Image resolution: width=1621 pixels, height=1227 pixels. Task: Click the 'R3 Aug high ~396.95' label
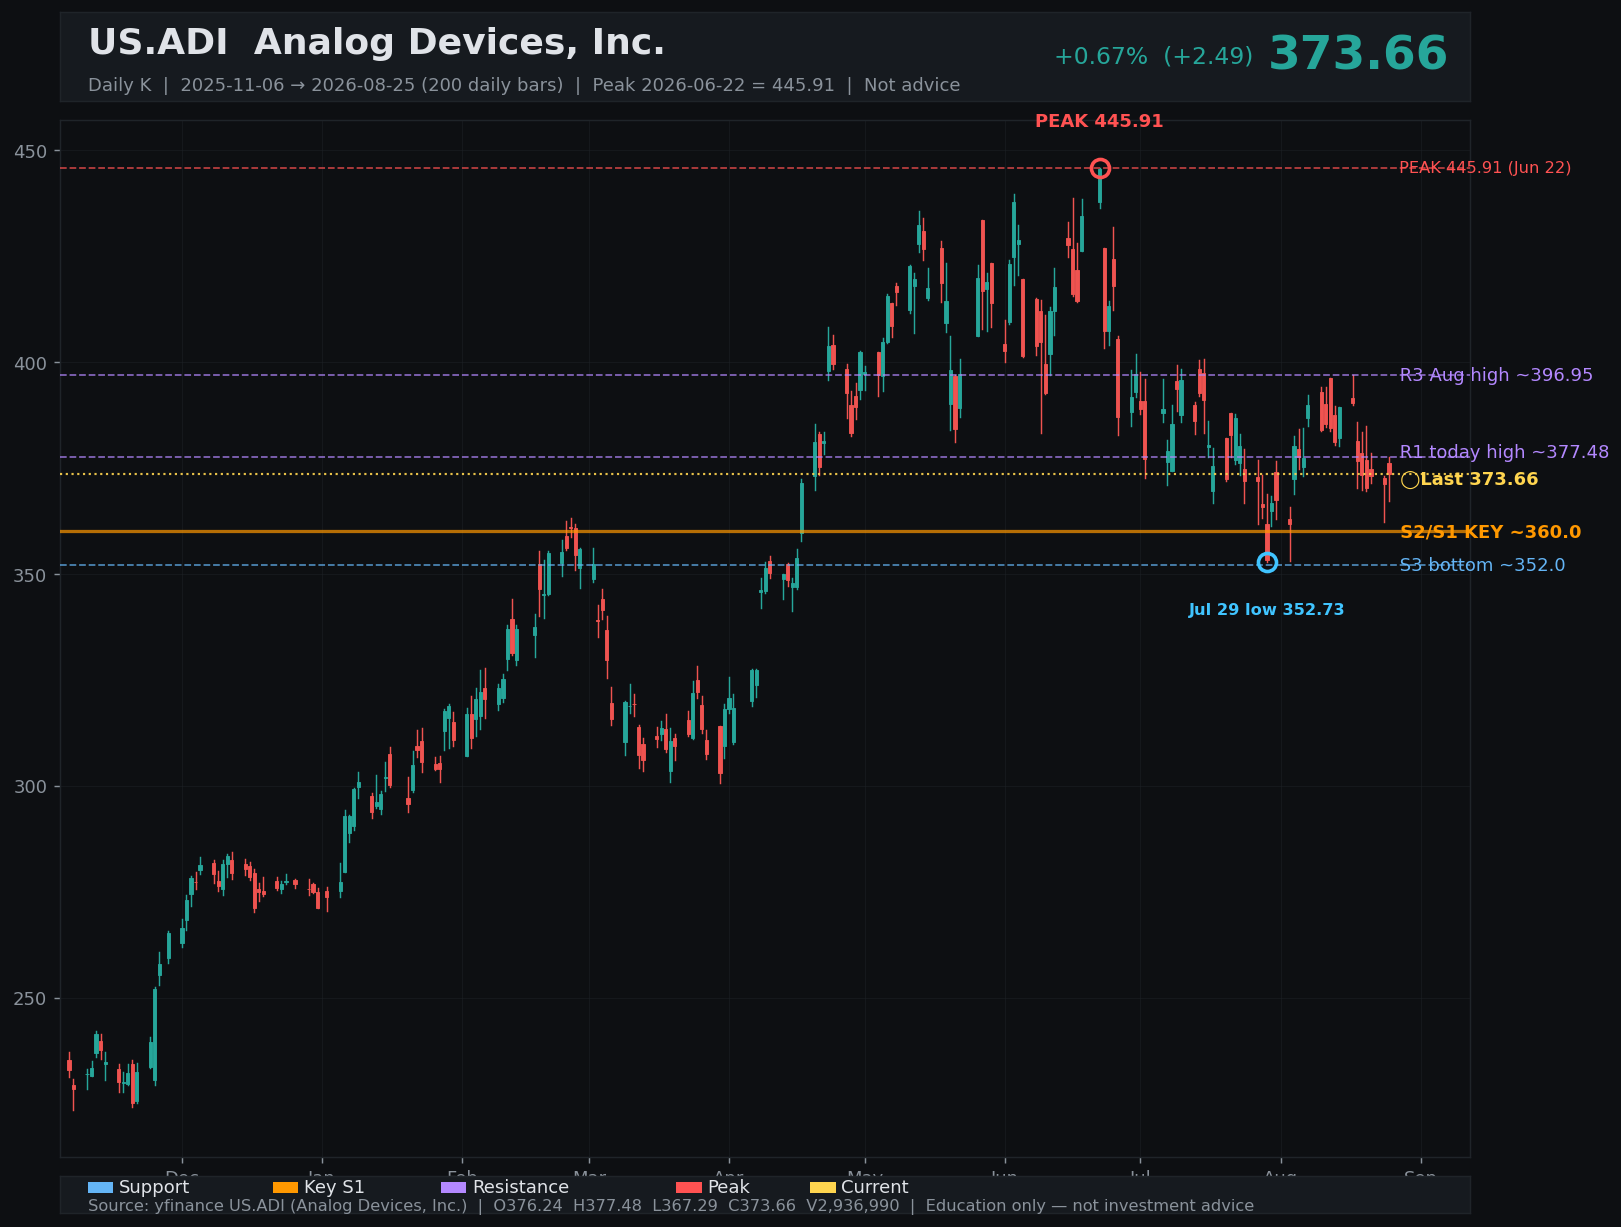tap(1496, 375)
